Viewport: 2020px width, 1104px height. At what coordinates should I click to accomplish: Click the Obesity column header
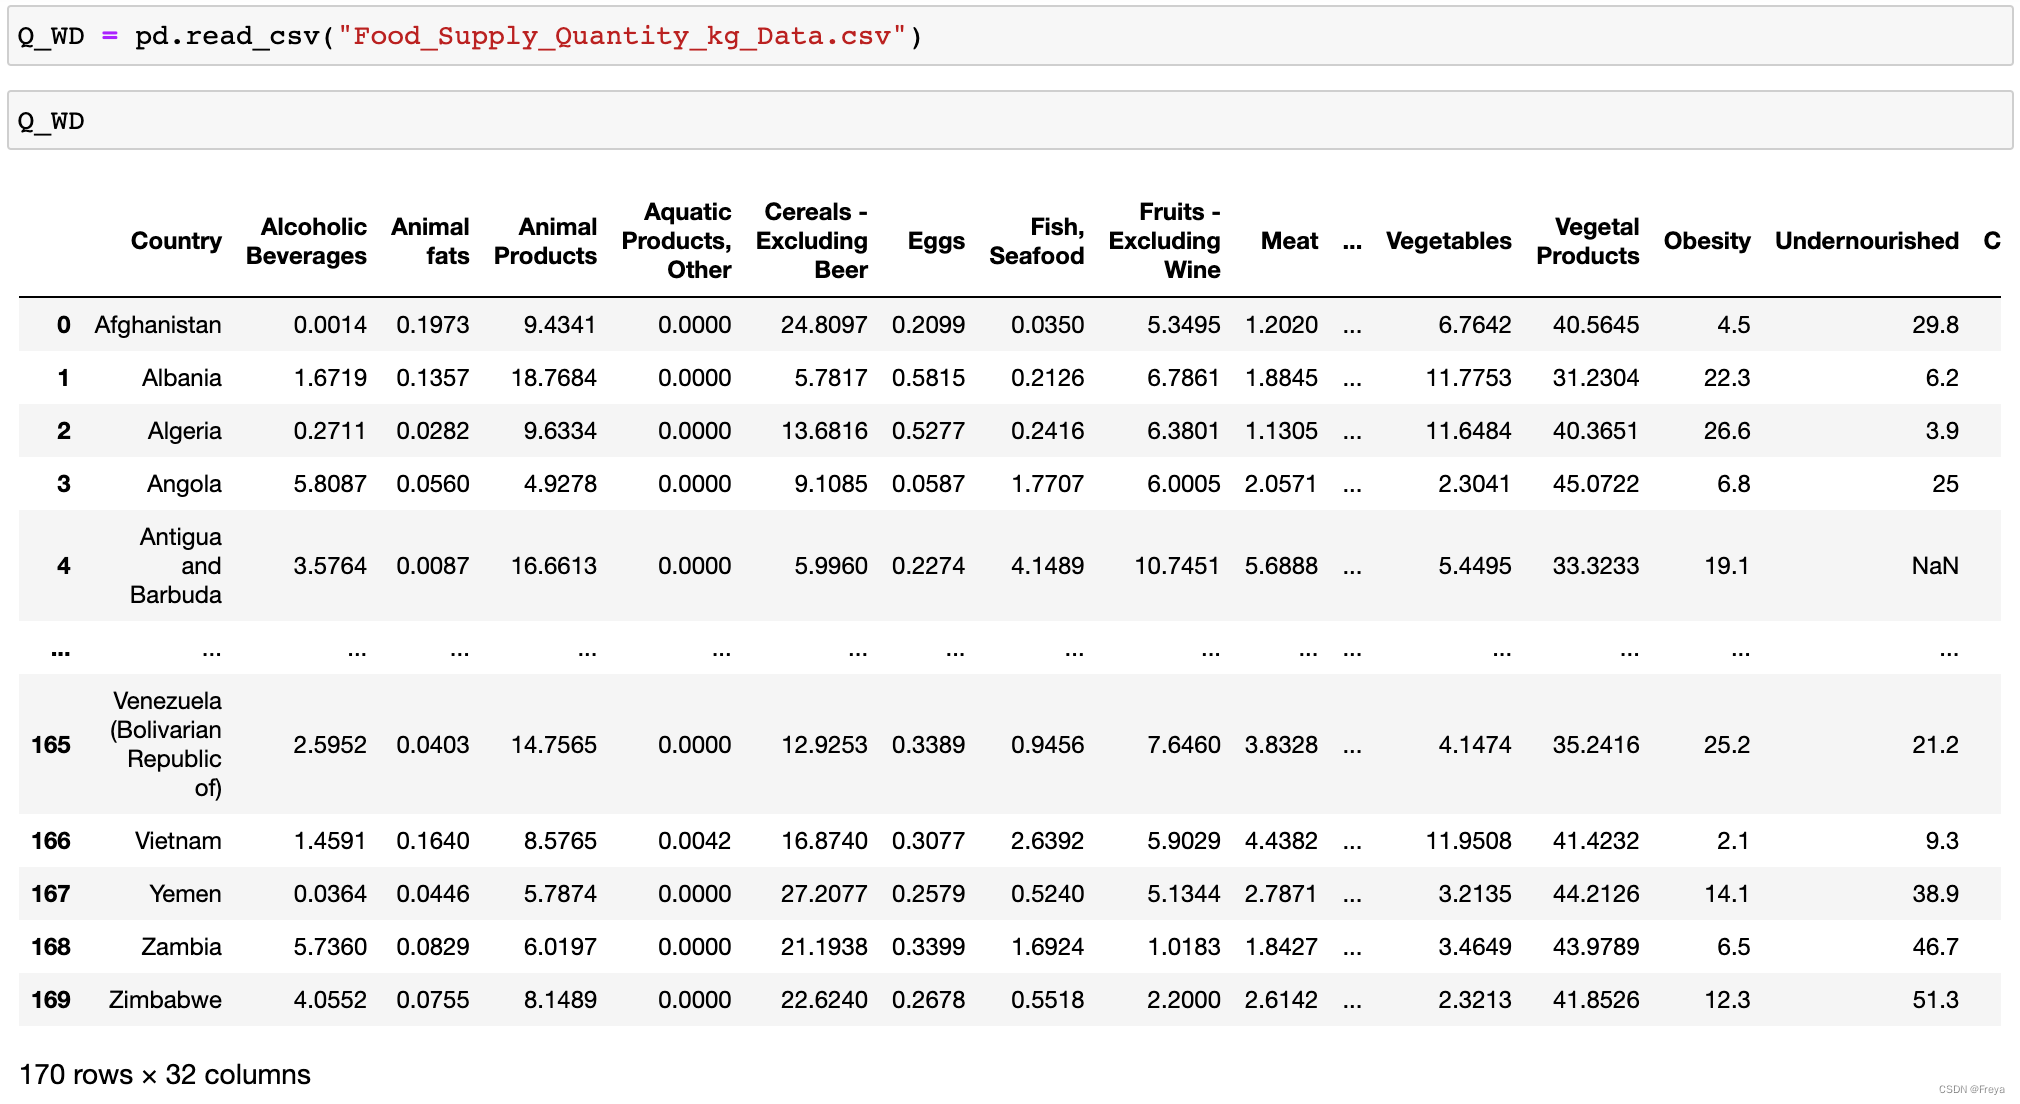pyautogui.click(x=1707, y=241)
